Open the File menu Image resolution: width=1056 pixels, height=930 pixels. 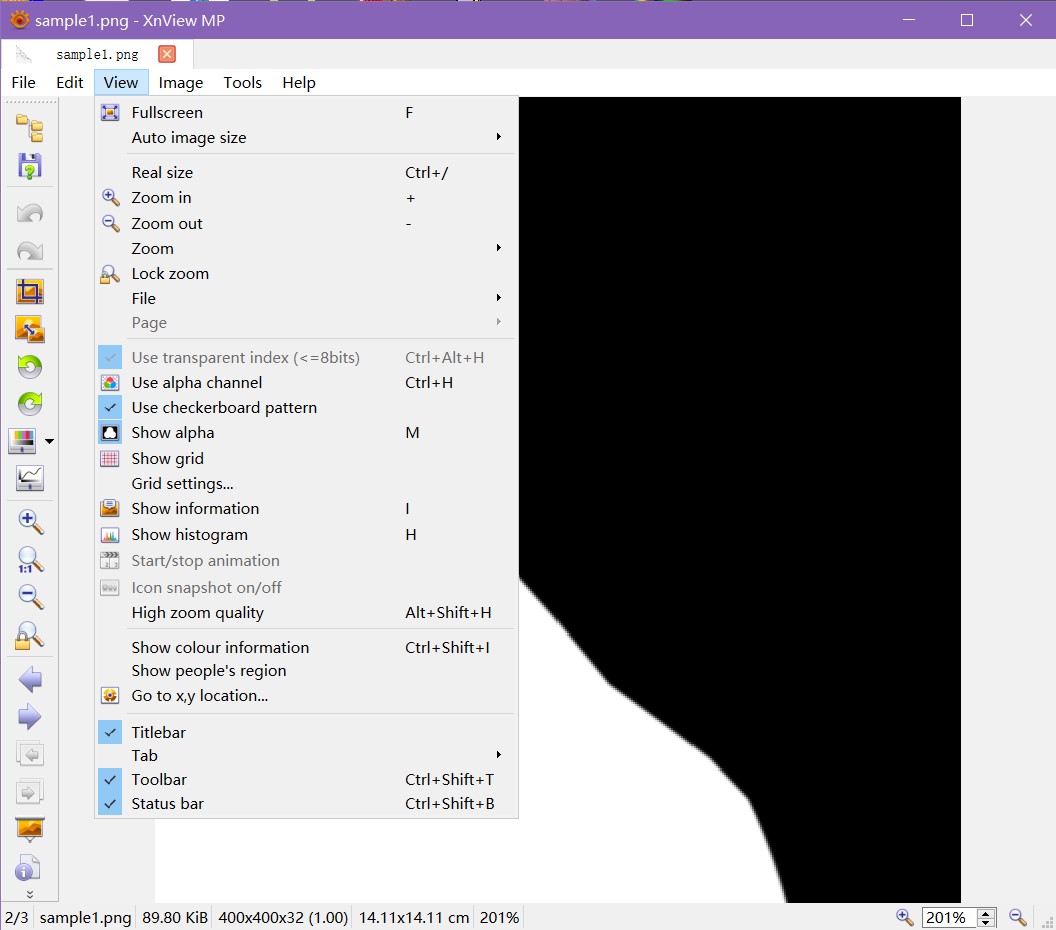click(x=24, y=82)
